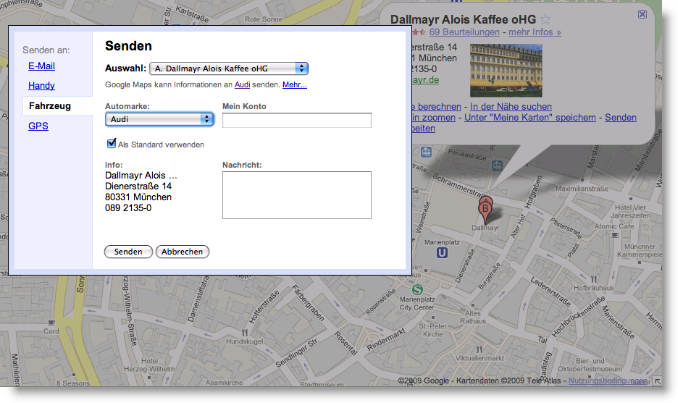The image size is (678, 403).
Task: Click the Dallmayr Alois Kaffee oHG title
Action: coord(463,19)
